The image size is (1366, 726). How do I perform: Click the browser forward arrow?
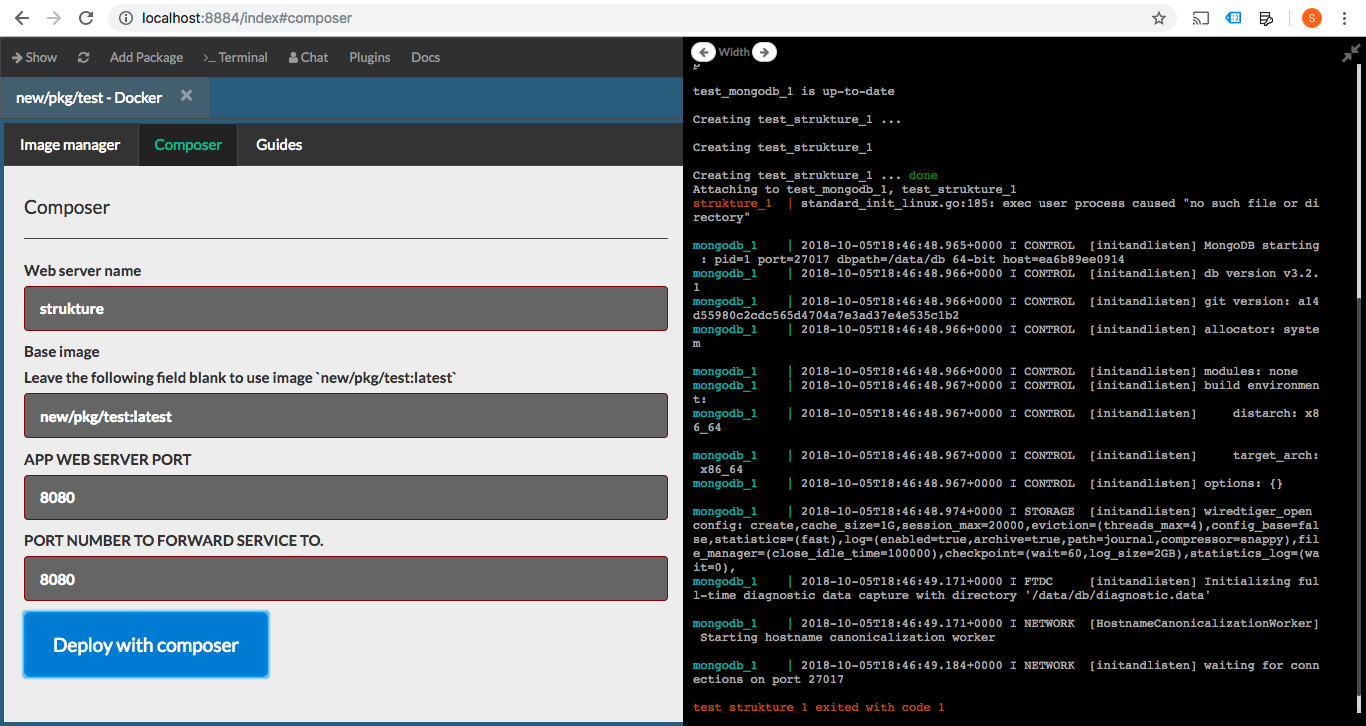(54, 18)
